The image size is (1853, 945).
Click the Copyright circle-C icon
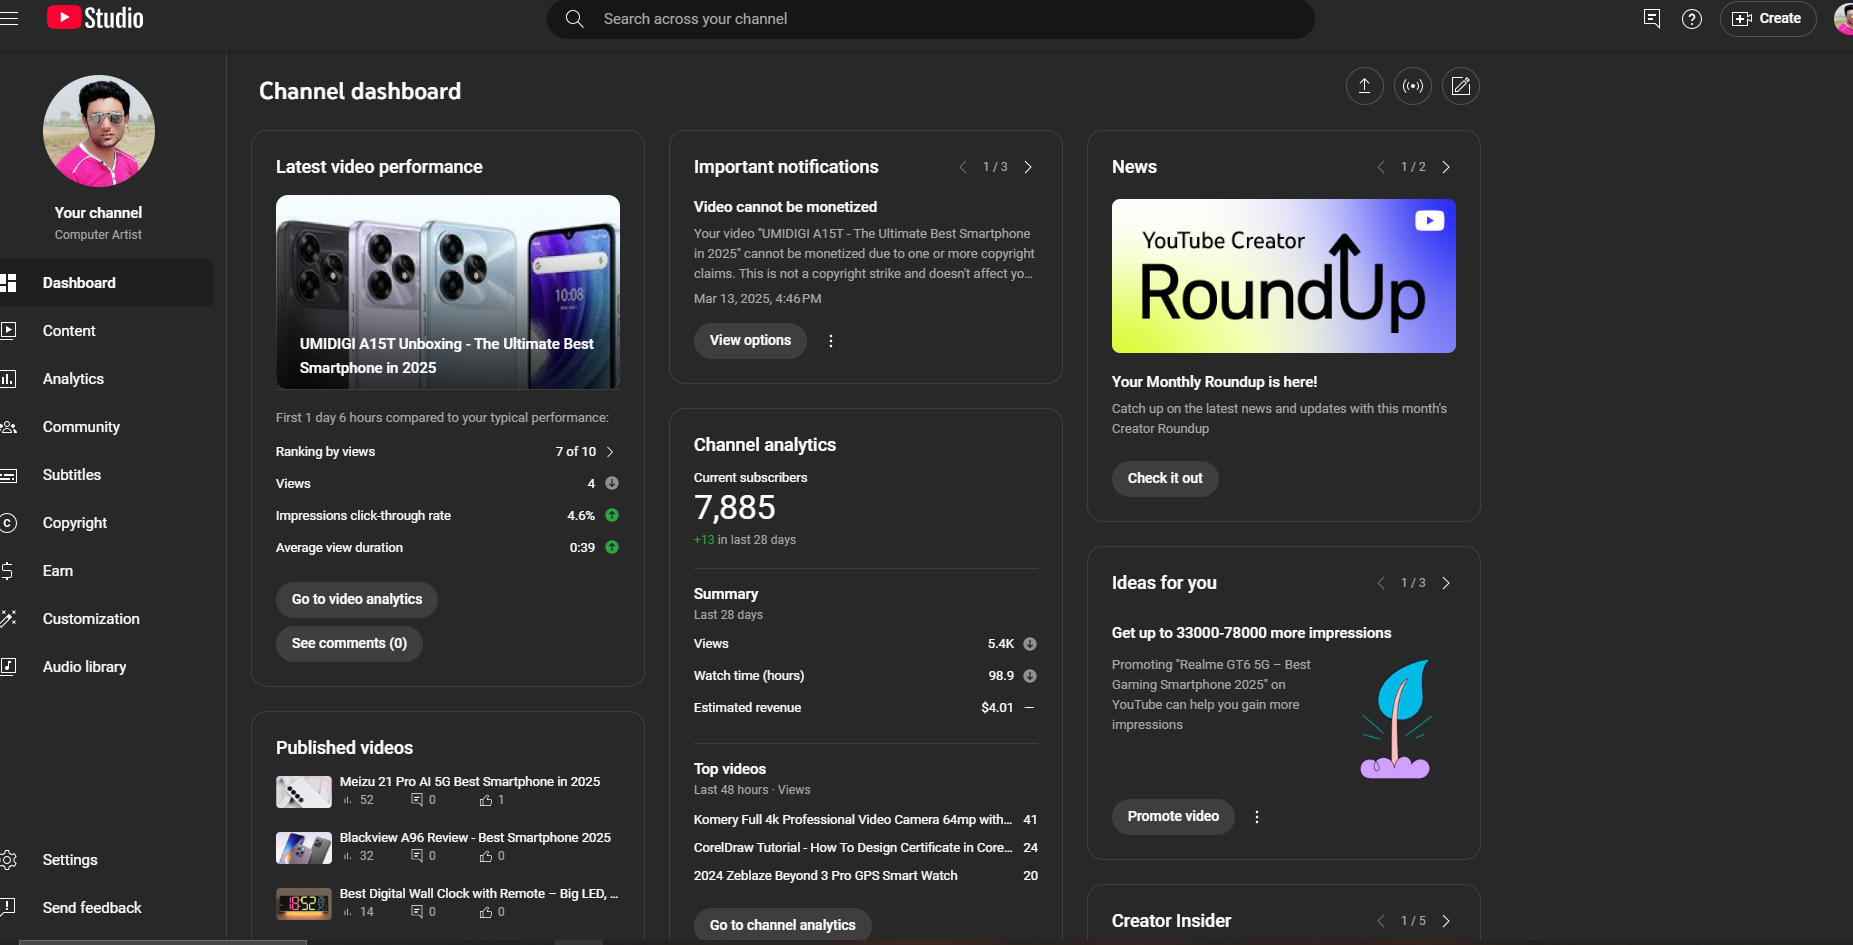pyautogui.click(x=8, y=523)
